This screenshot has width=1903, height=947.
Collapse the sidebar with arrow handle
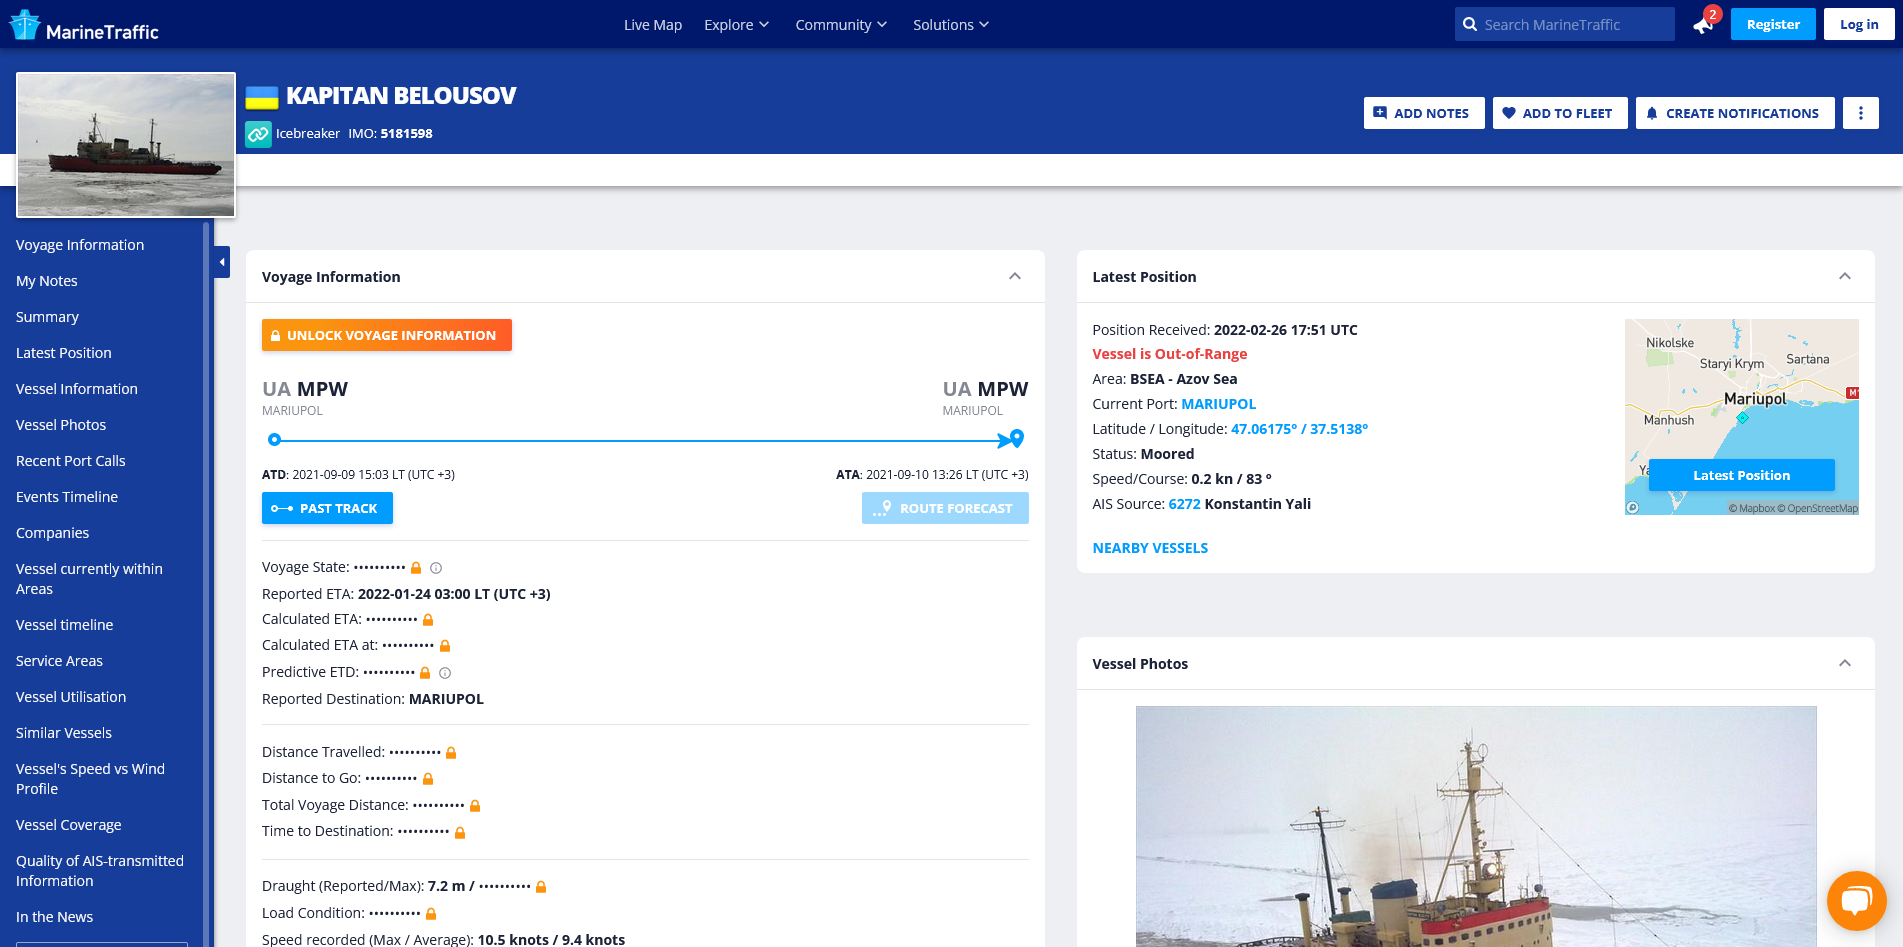pyautogui.click(x=222, y=262)
